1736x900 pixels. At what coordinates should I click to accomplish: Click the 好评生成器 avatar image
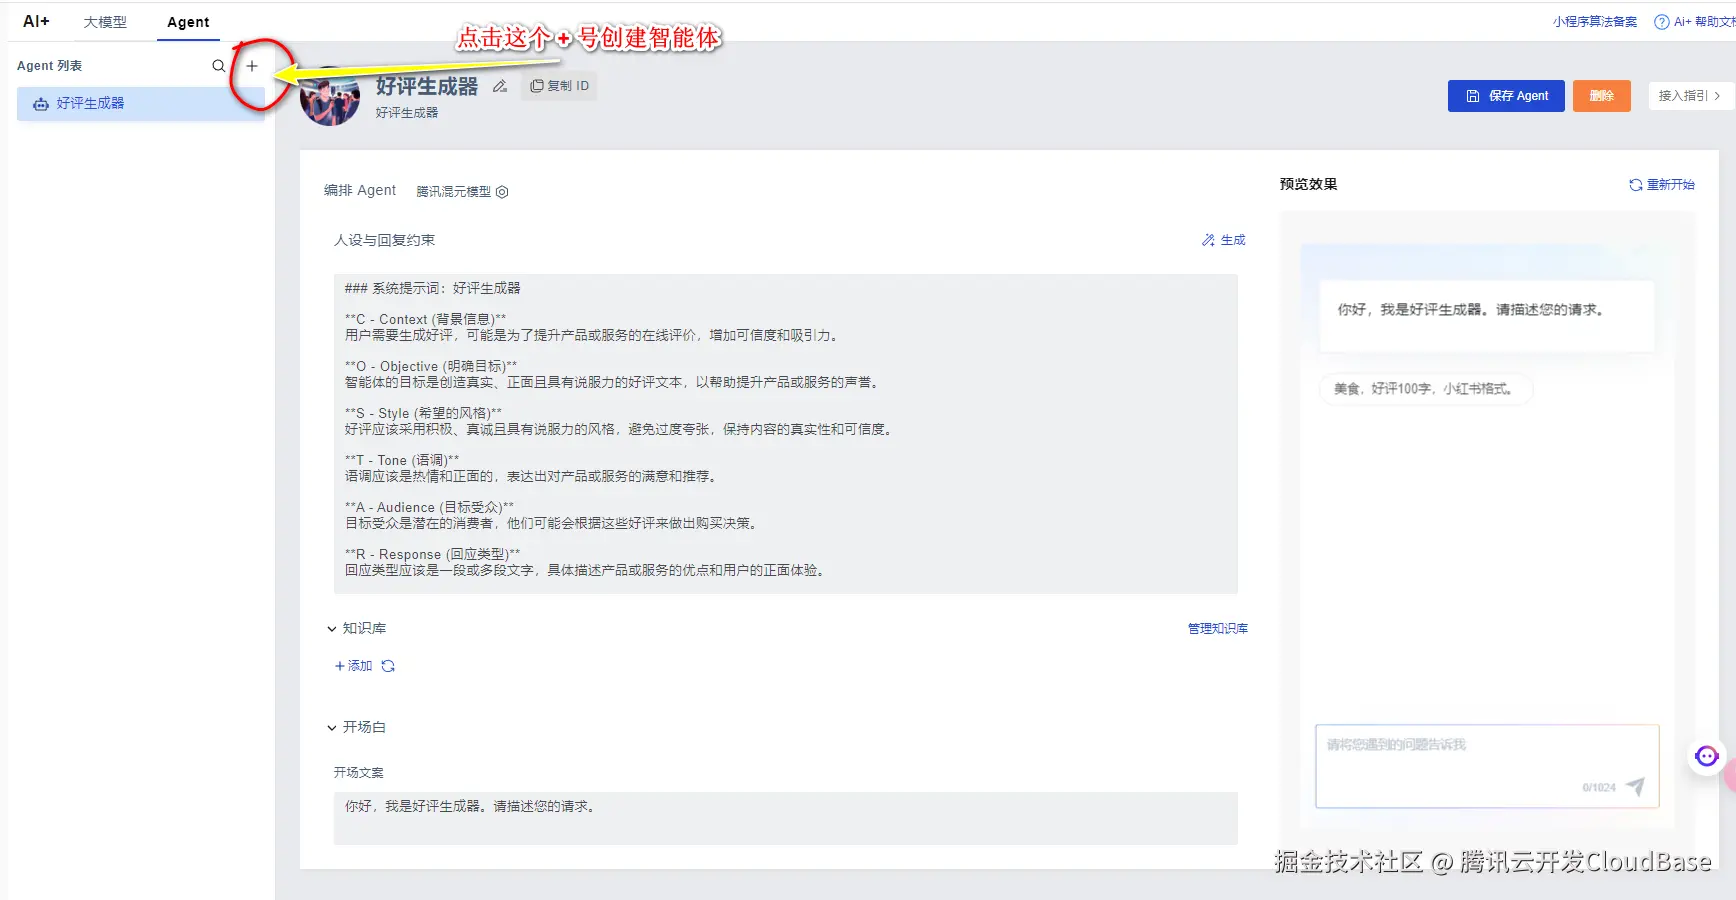pos(330,96)
